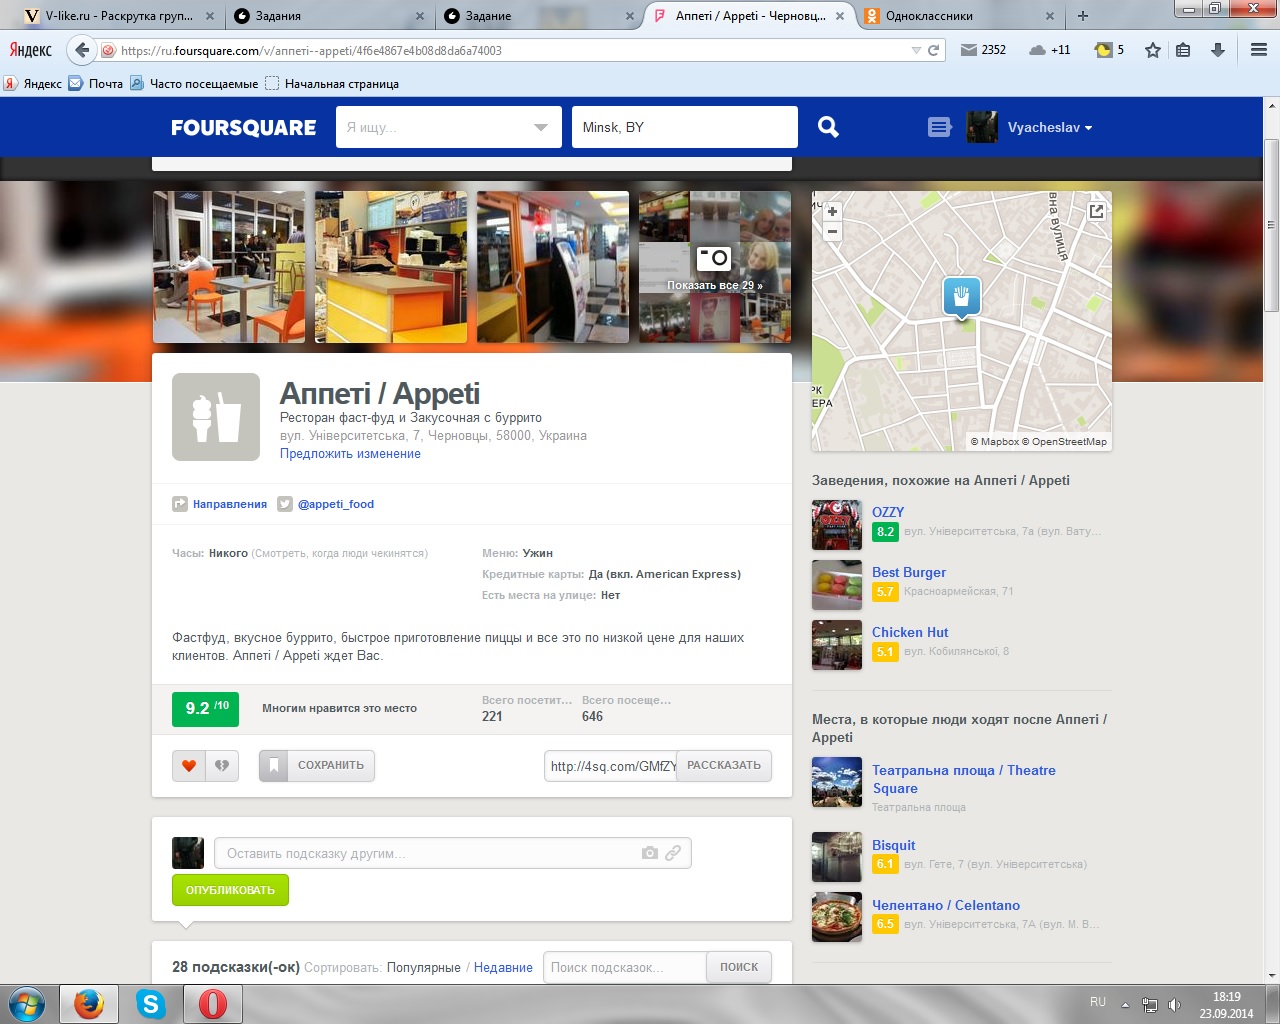Like this place with the heart icon
Screen dimensions: 1280x1024
click(x=189, y=766)
